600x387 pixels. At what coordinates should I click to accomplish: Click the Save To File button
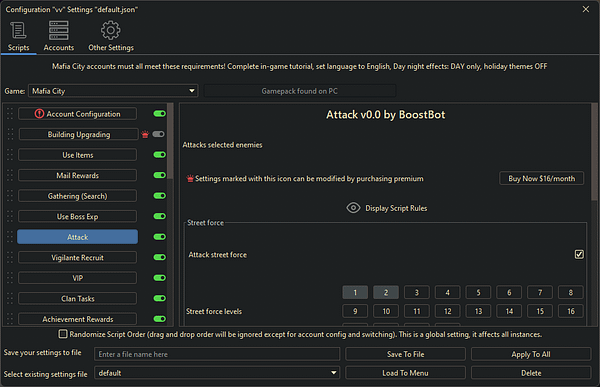coord(406,354)
